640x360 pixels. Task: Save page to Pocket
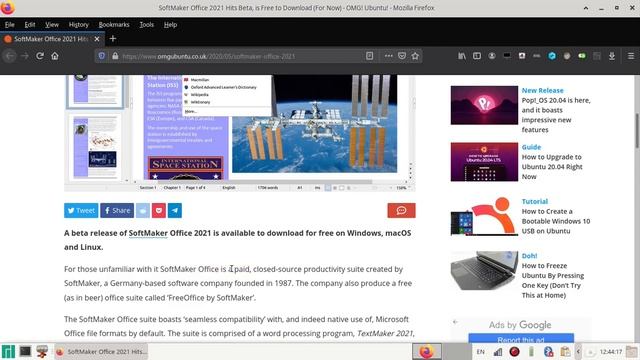click(x=402, y=56)
